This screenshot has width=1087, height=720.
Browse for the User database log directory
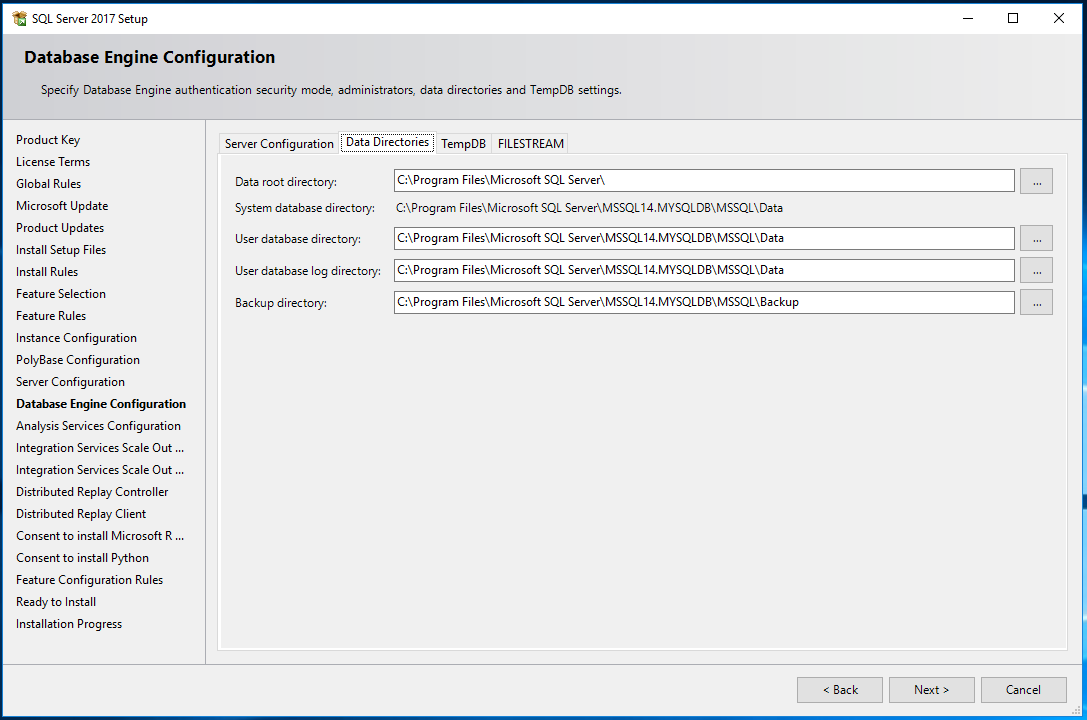click(x=1036, y=271)
